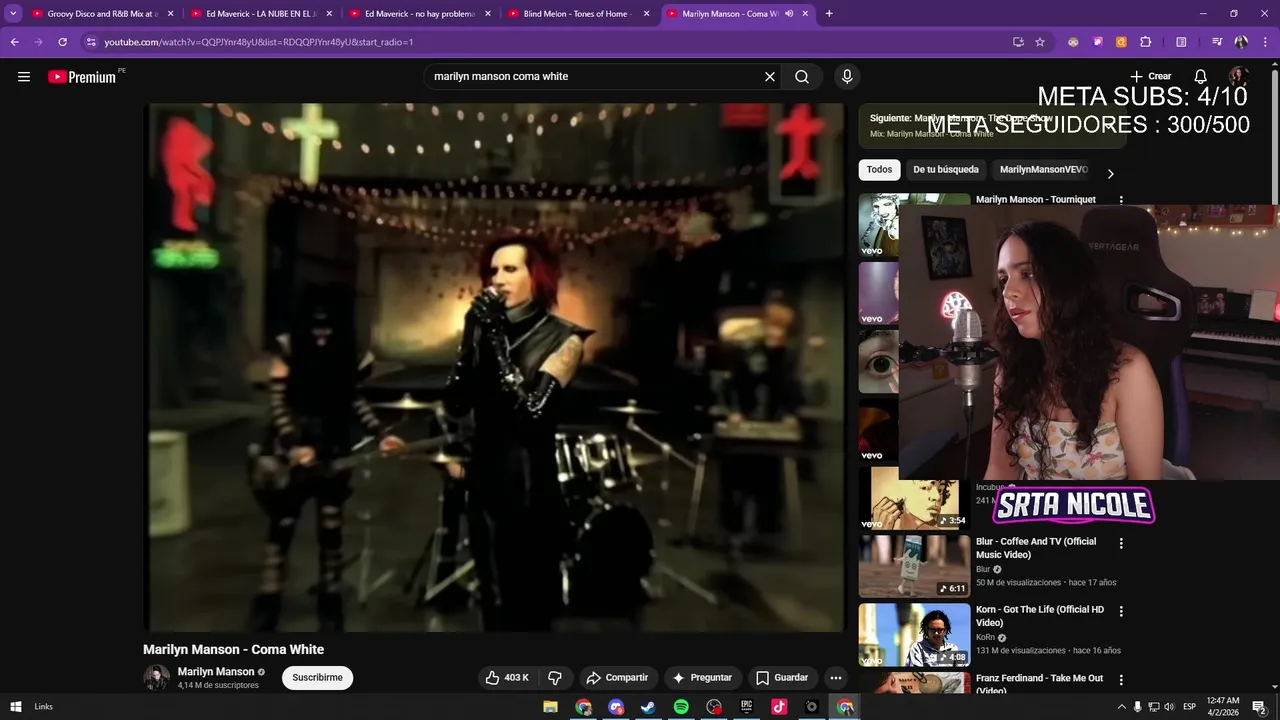Mute the Marilyn Manson tab audio icon
Viewport: 1280px width, 720px height.
click(789, 14)
